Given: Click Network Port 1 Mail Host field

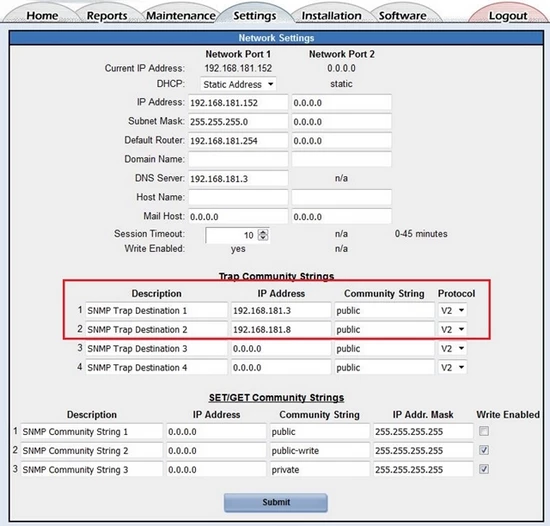Looking at the screenshot, I should (238, 216).
